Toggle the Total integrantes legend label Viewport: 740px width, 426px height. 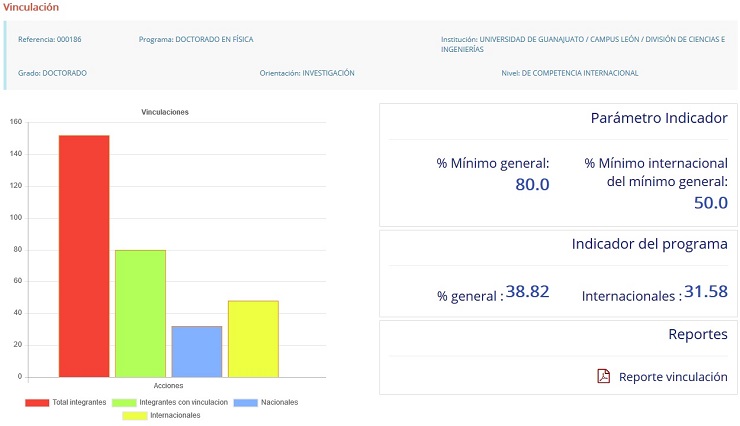click(80, 402)
